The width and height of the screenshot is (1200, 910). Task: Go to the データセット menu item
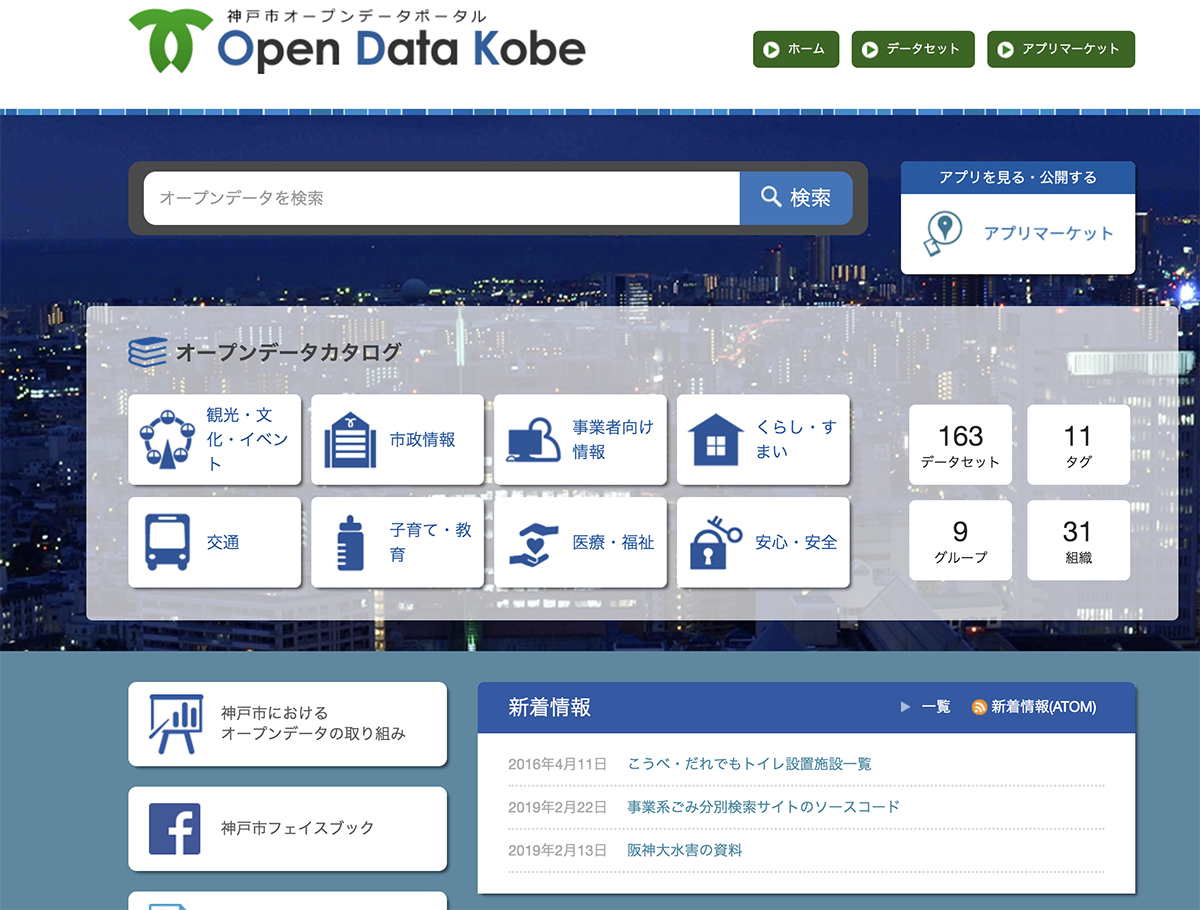coord(912,49)
